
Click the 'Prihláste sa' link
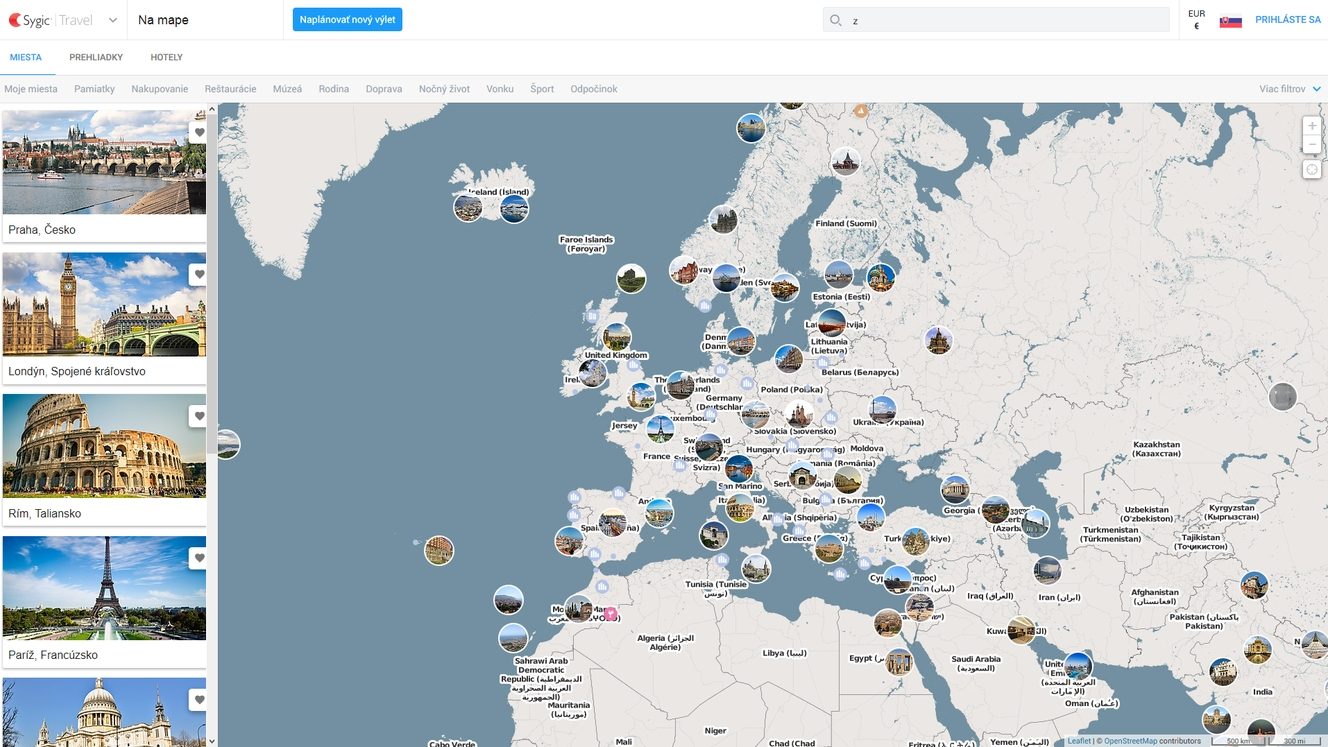coord(1288,20)
